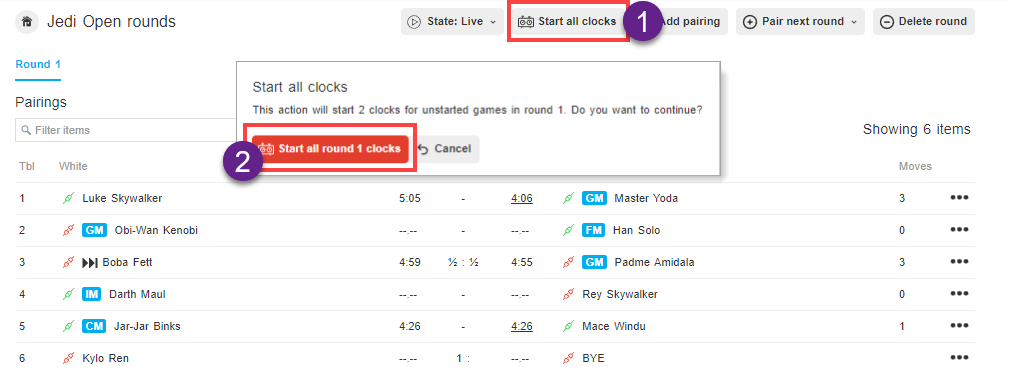Click the skip-forward icon beside Boba Fett
The image size is (1010, 385).
(x=90, y=263)
